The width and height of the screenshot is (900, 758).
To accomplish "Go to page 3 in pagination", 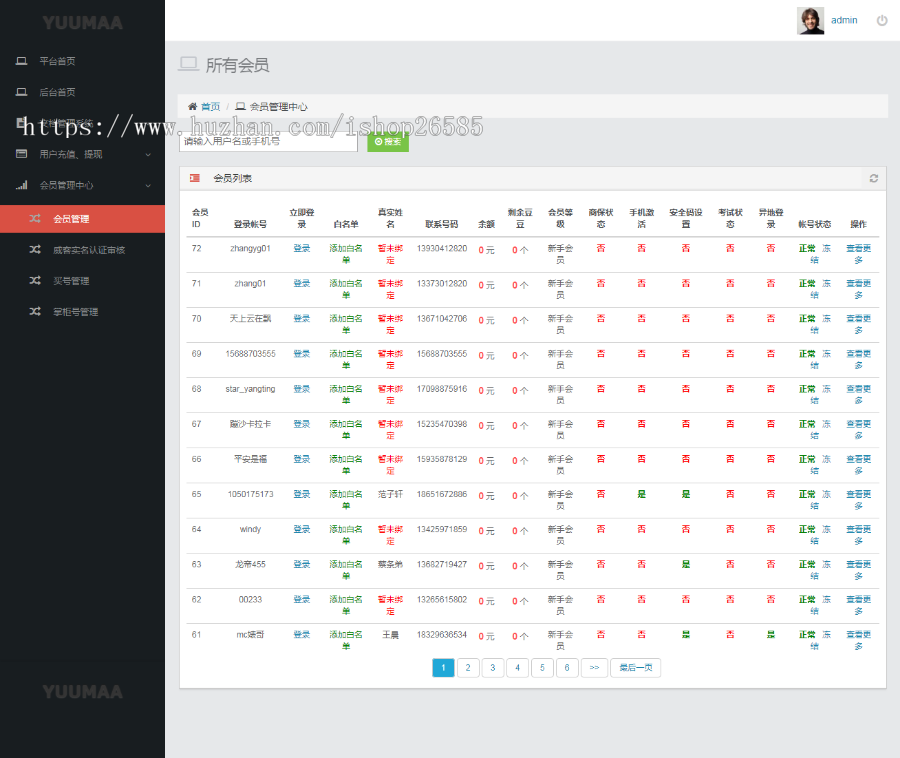I will (492, 668).
